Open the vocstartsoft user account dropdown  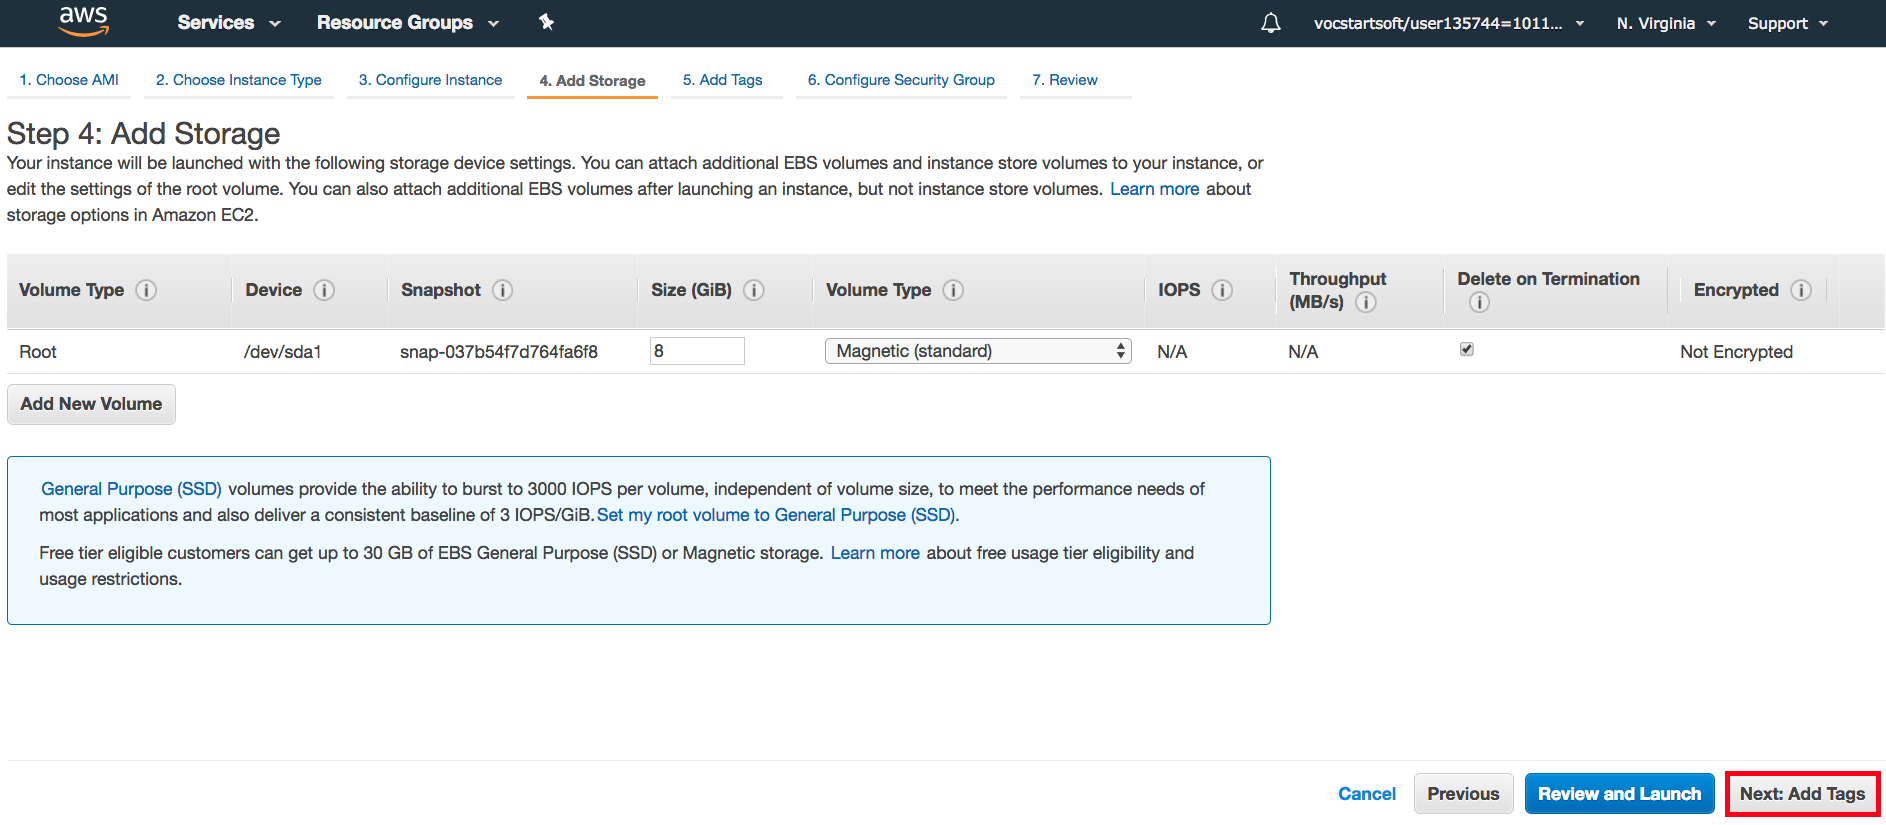(x=1449, y=23)
